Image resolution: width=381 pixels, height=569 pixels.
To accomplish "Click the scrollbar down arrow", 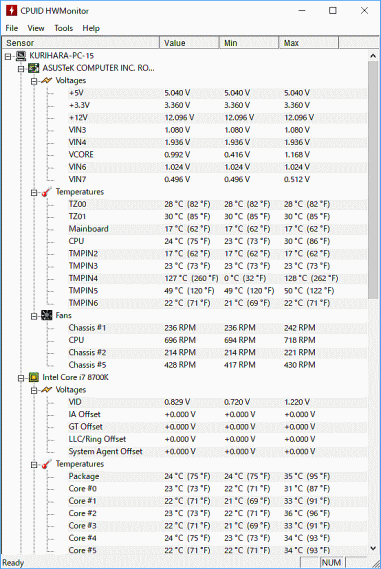I will pos(373,548).
